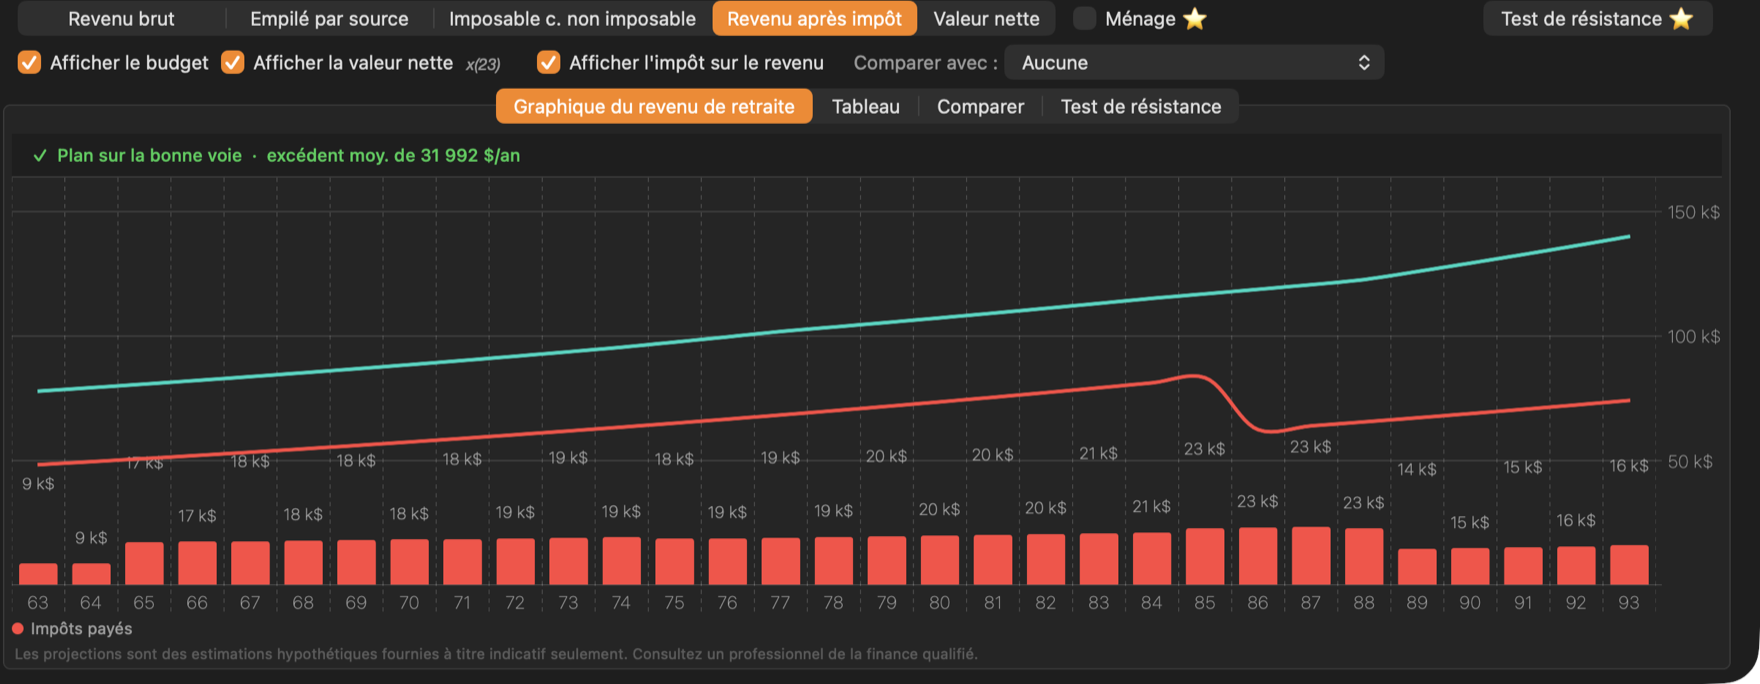Viewport: 1760px width, 684px height.
Task: Switch to the Valeur nette tab
Action: click(x=986, y=19)
